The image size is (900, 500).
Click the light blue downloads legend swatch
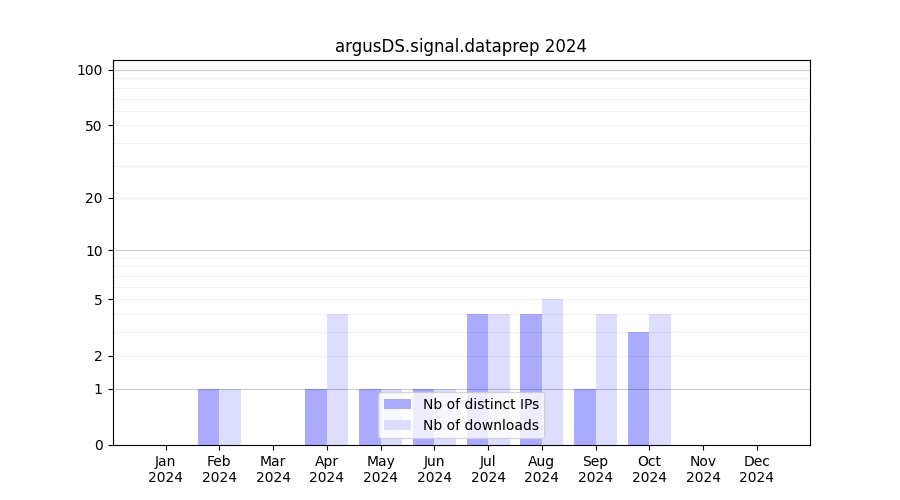click(x=397, y=425)
